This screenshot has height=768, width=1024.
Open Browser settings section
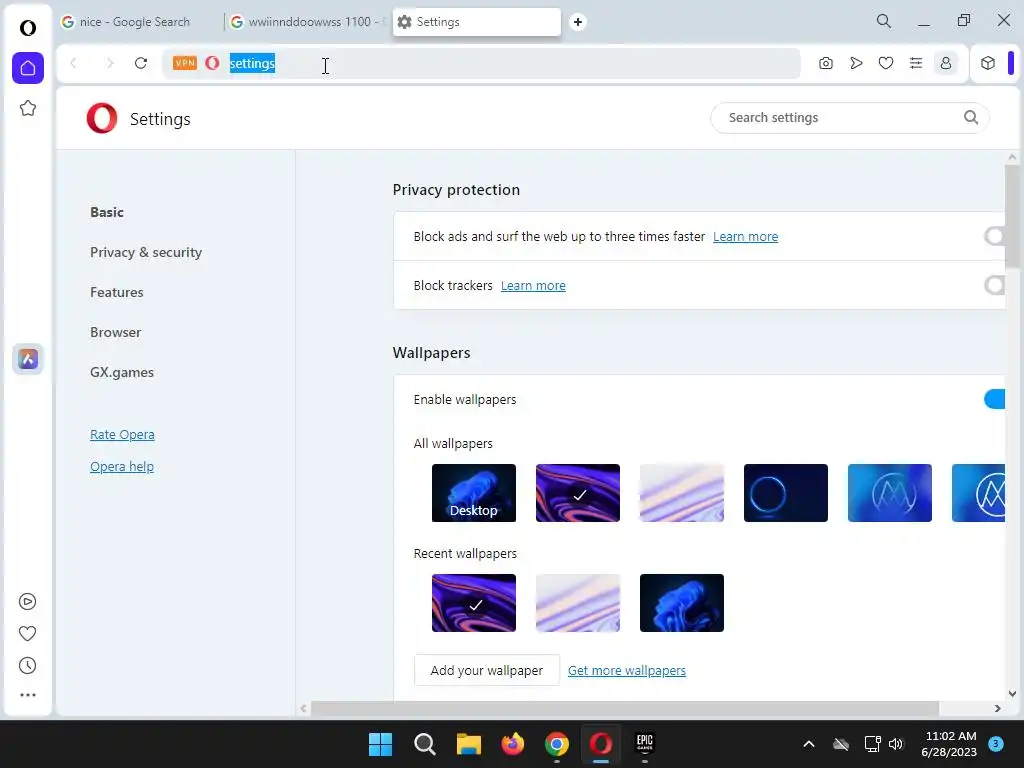coord(116,332)
